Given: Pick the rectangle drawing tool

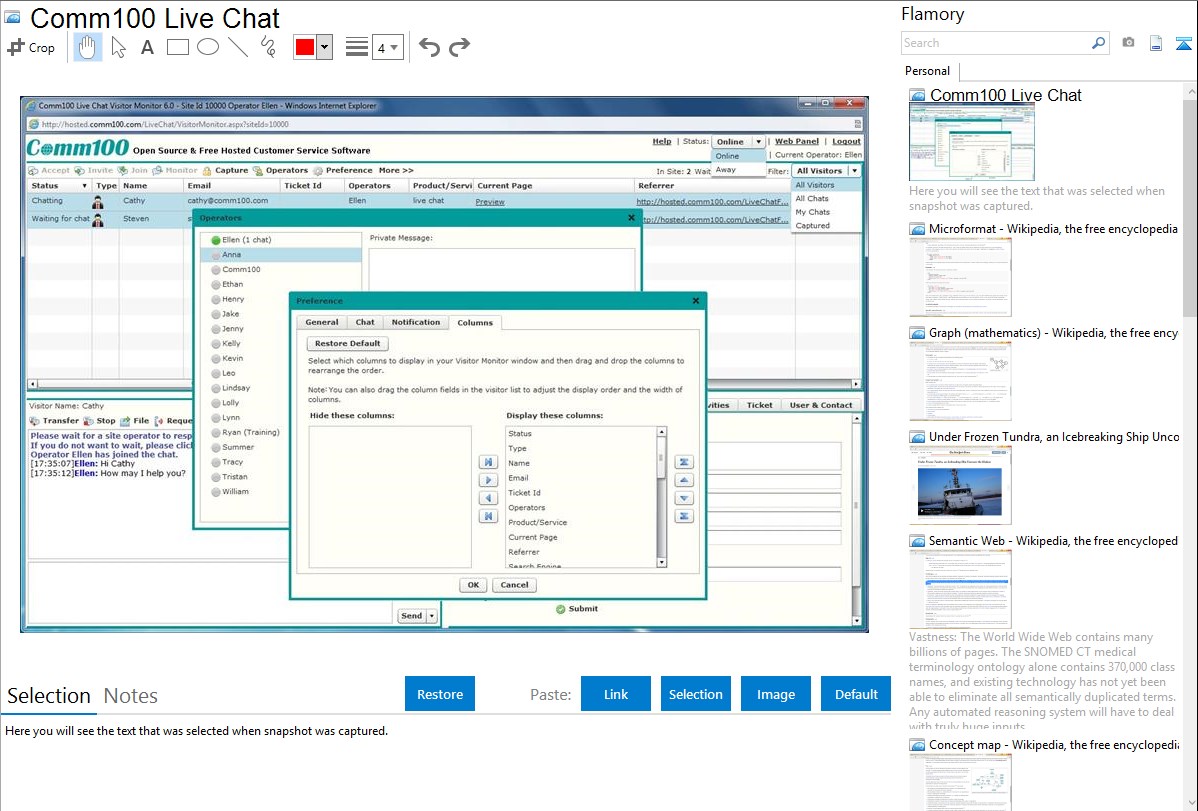Looking at the screenshot, I should (x=177, y=47).
